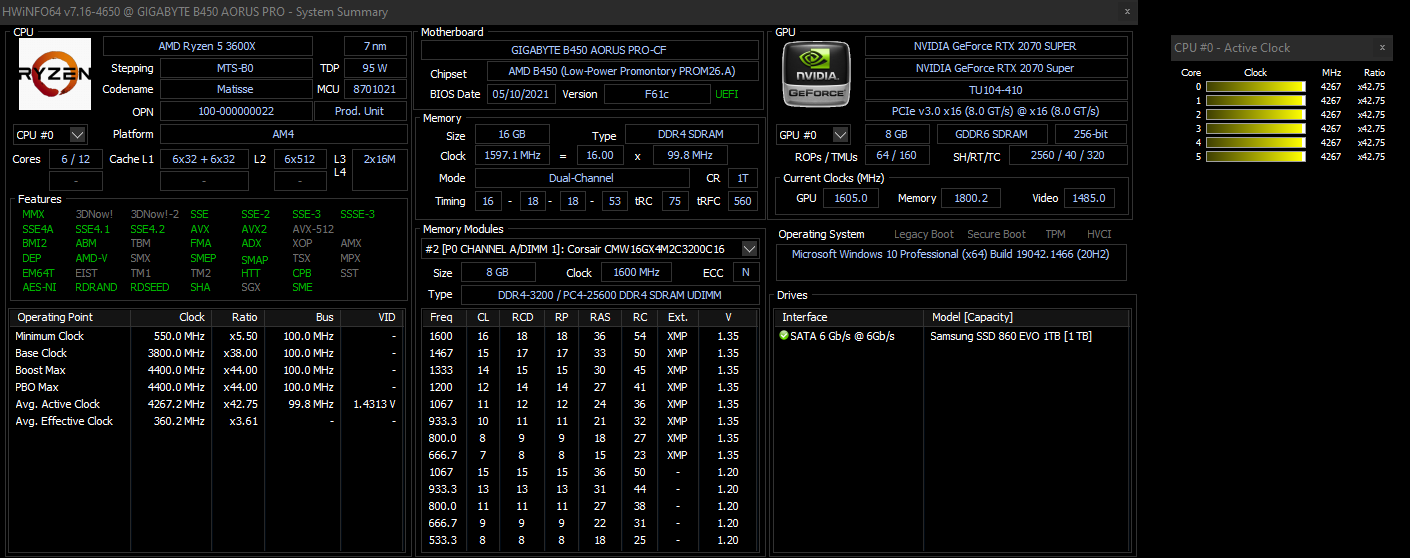Image resolution: width=1410 pixels, height=558 pixels.
Task: Click the Secure Boot label
Action: [x=997, y=234]
